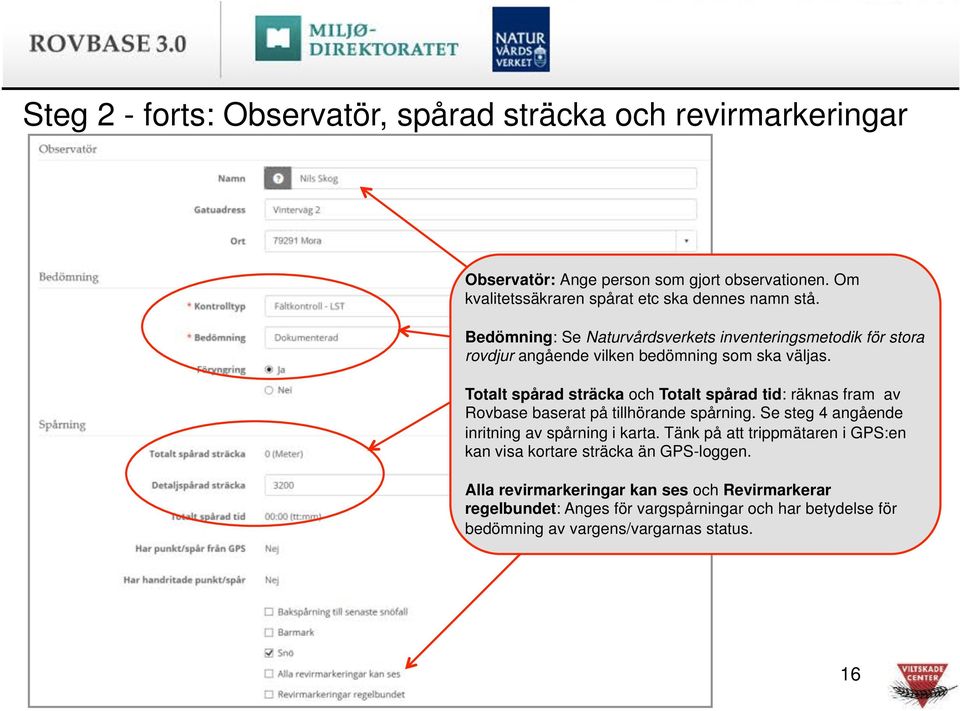Image resolution: width=960 pixels, height=711 pixels.
Task: Enable Bakspårning till senaste snöfall checkbox
Action: click(269, 612)
